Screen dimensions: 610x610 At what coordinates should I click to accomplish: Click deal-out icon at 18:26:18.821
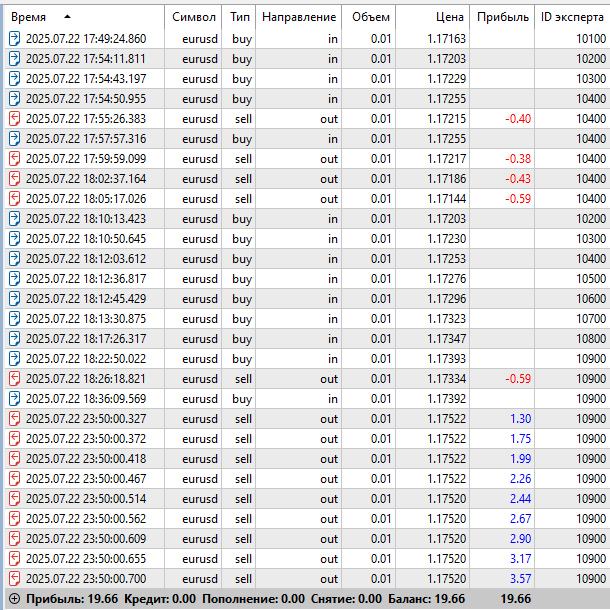[14, 379]
